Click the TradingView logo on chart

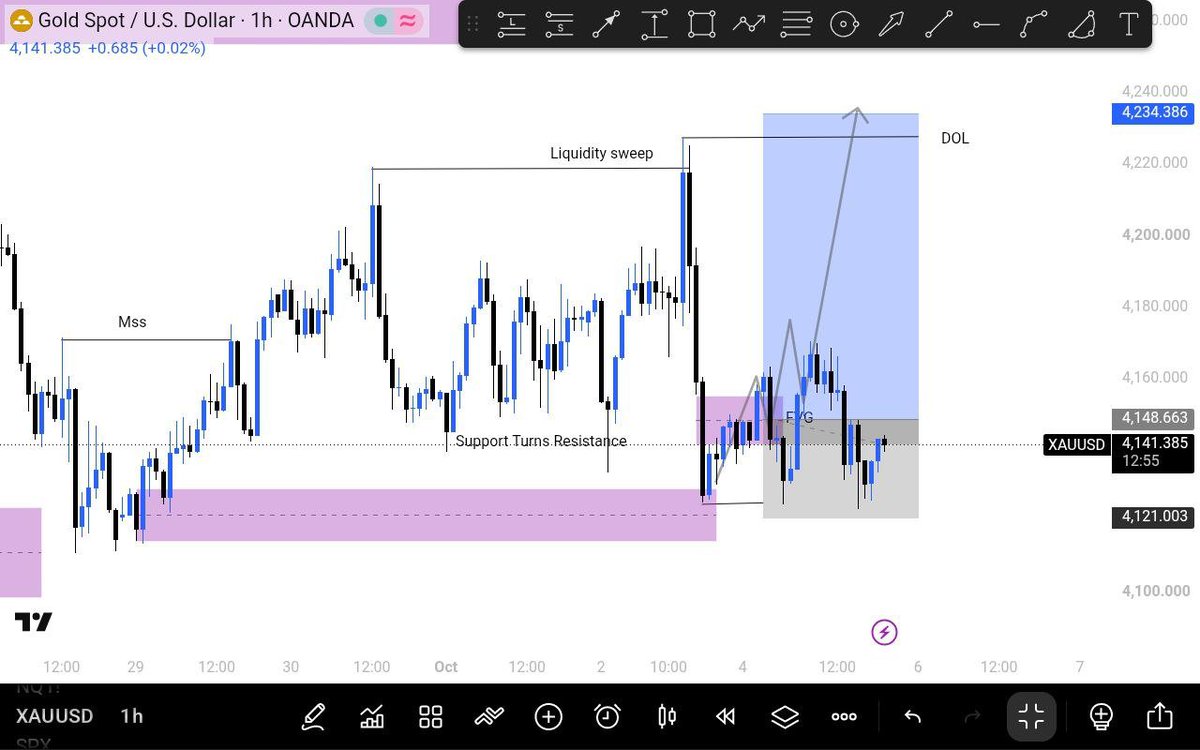coord(33,622)
